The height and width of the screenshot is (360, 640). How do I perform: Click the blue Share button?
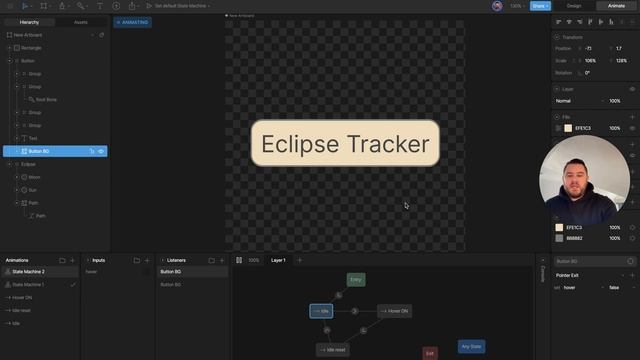[540, 6]
